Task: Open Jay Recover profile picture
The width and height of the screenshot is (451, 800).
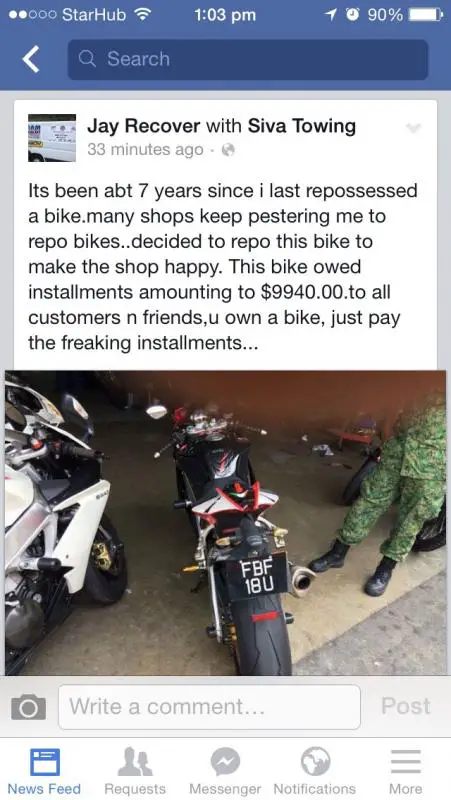Action: coord(52,138)
